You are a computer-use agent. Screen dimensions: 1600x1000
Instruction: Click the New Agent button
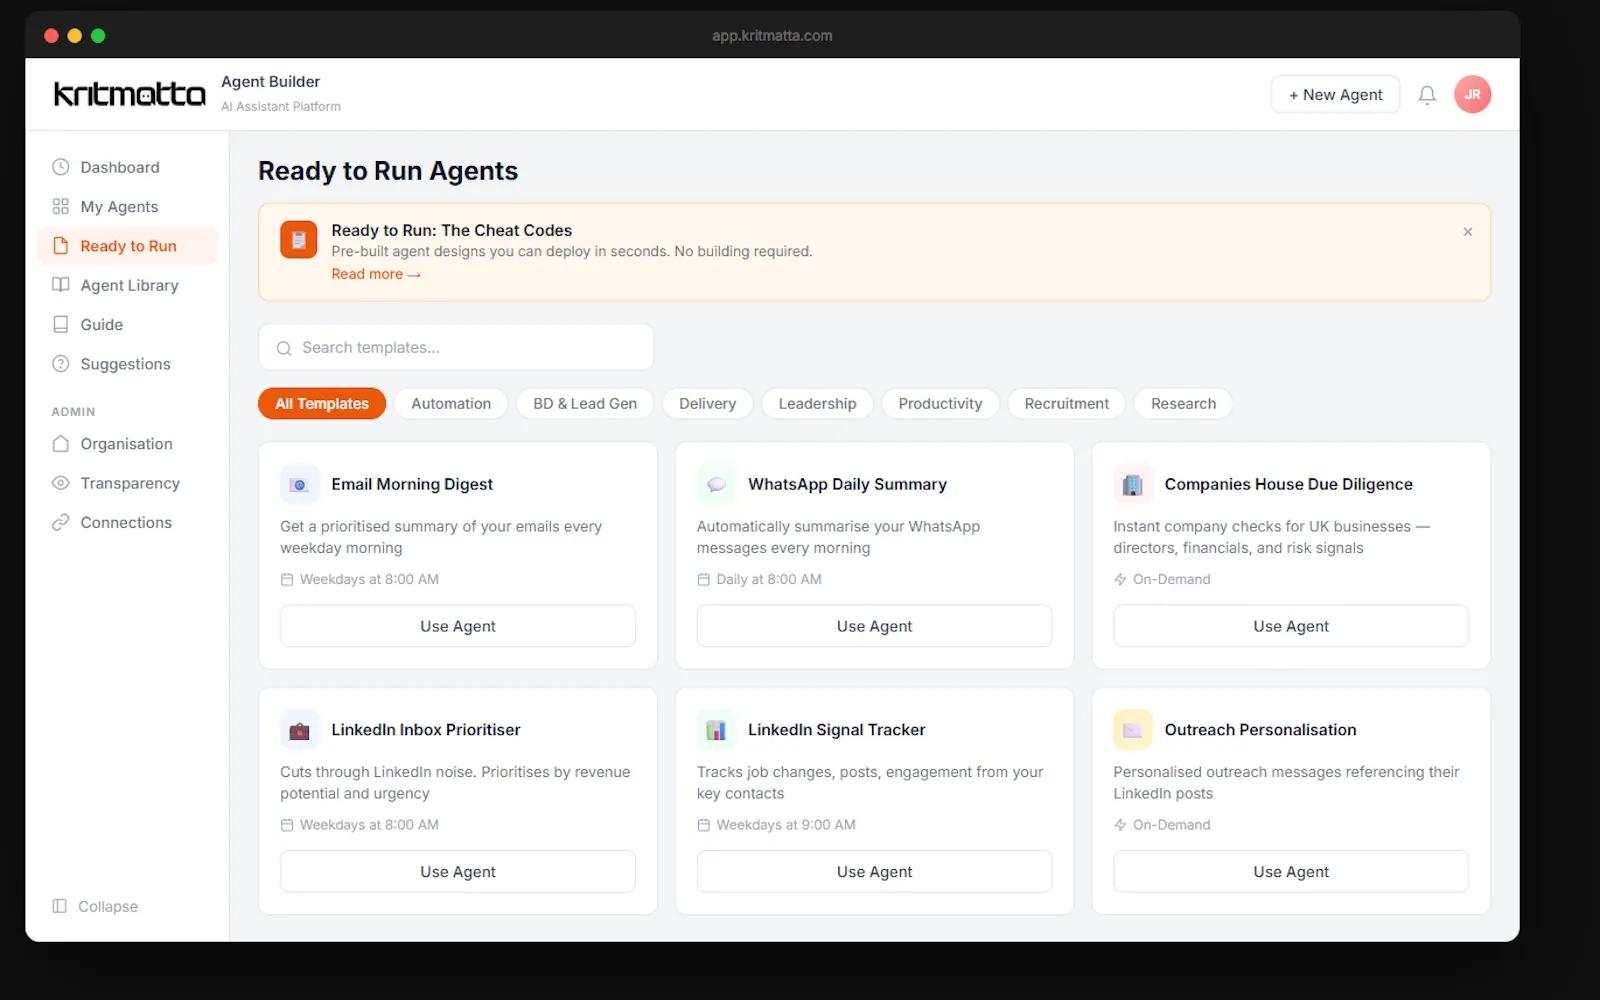click(1335, 95)
